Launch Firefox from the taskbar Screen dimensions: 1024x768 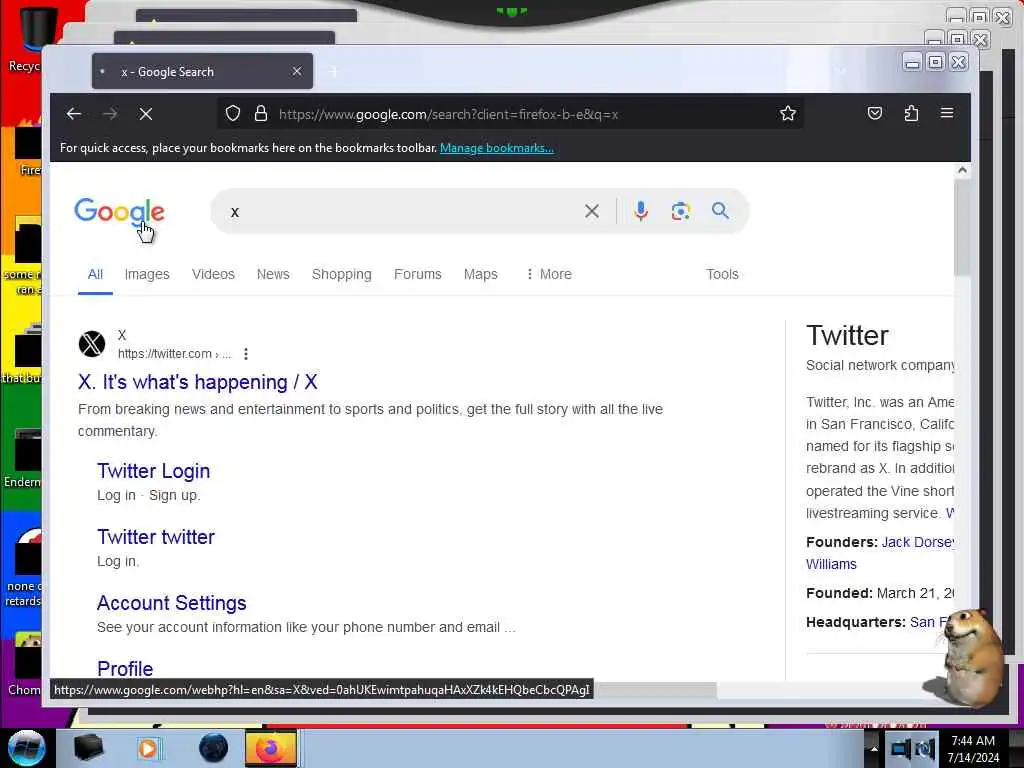point(270,748)
